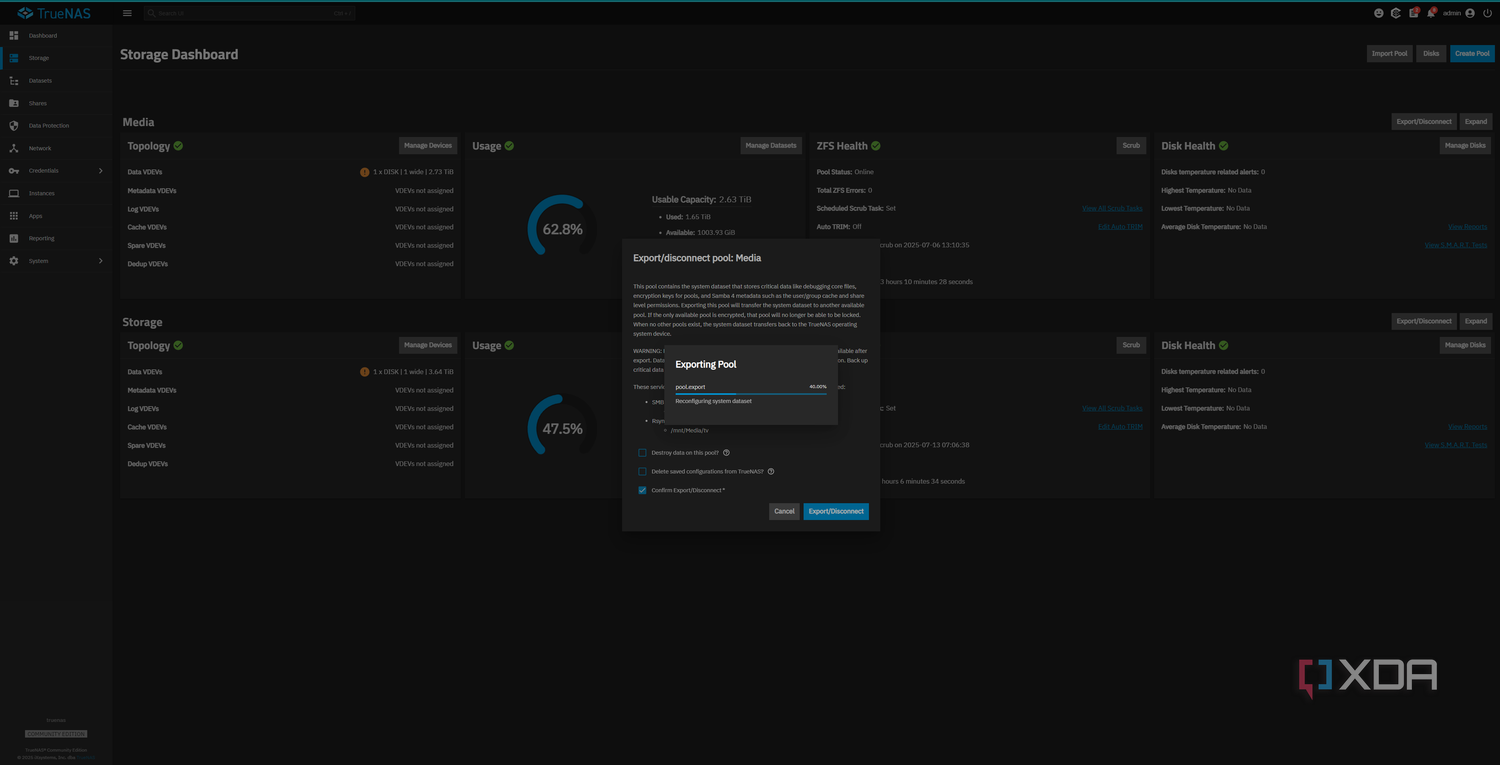Viewport: 1500px width, 765px height.
Task: Click Media pool Manage Disks button
Action: (x=1465, y=145)
